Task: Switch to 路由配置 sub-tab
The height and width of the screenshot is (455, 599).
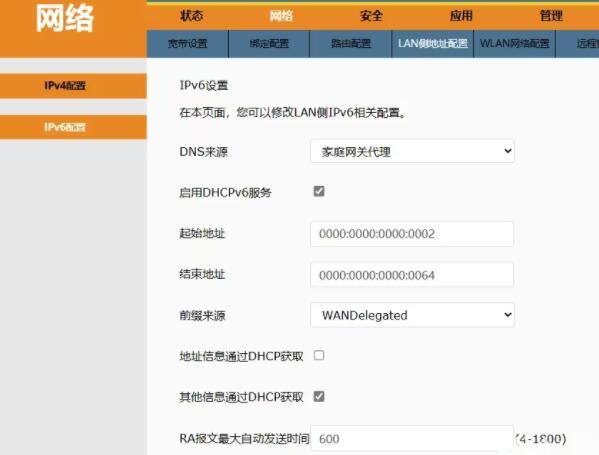Action: [351, 44]
